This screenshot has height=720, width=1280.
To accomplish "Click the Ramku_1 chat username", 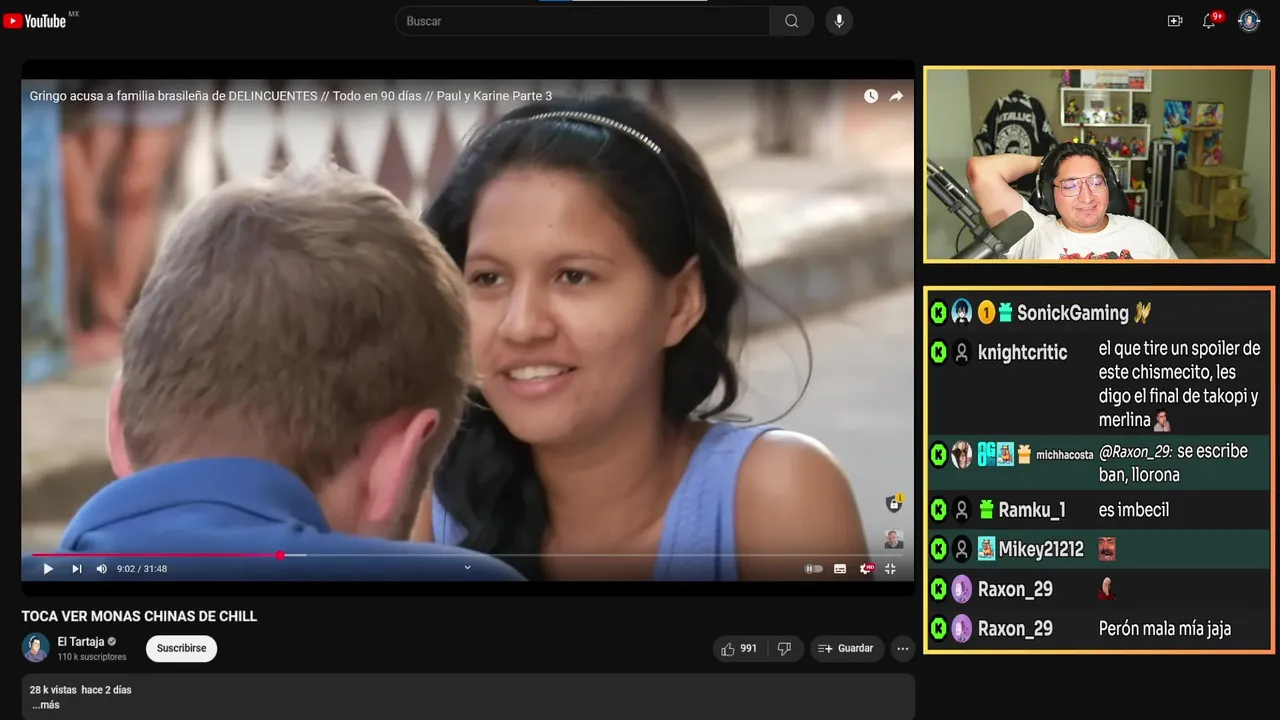I will [1032, 510].
